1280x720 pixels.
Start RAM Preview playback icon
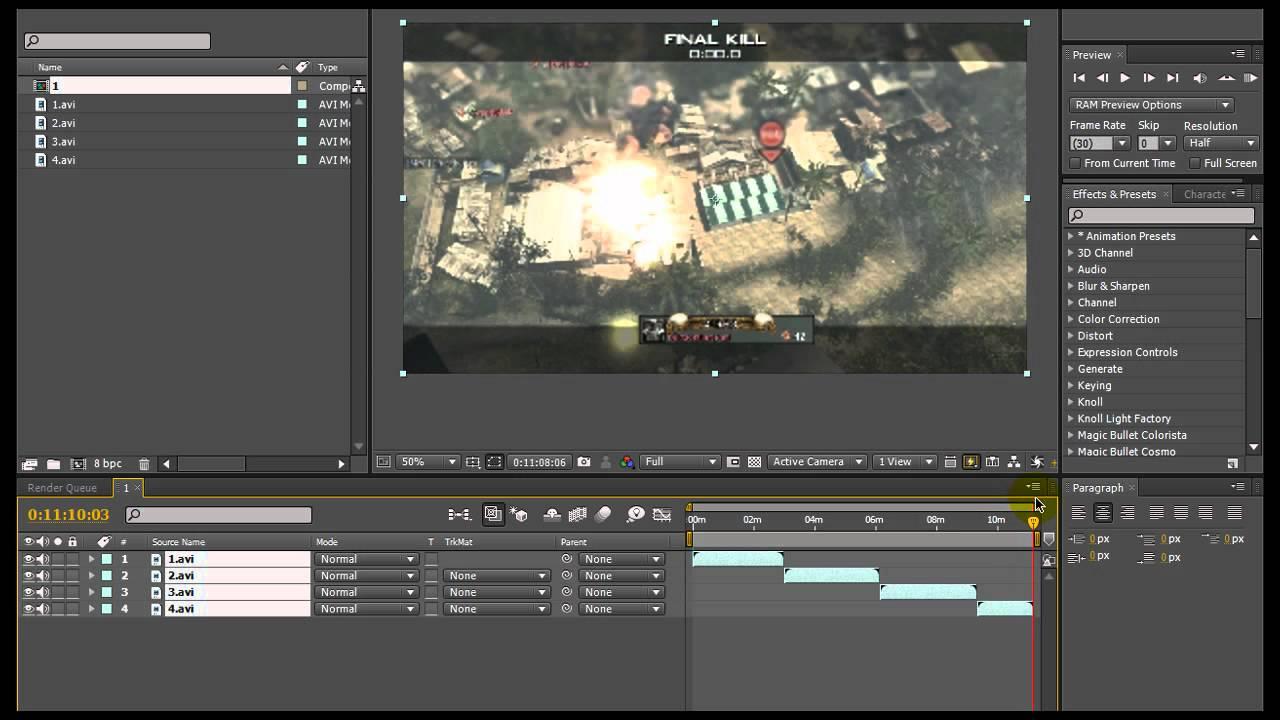[1250, 78]
